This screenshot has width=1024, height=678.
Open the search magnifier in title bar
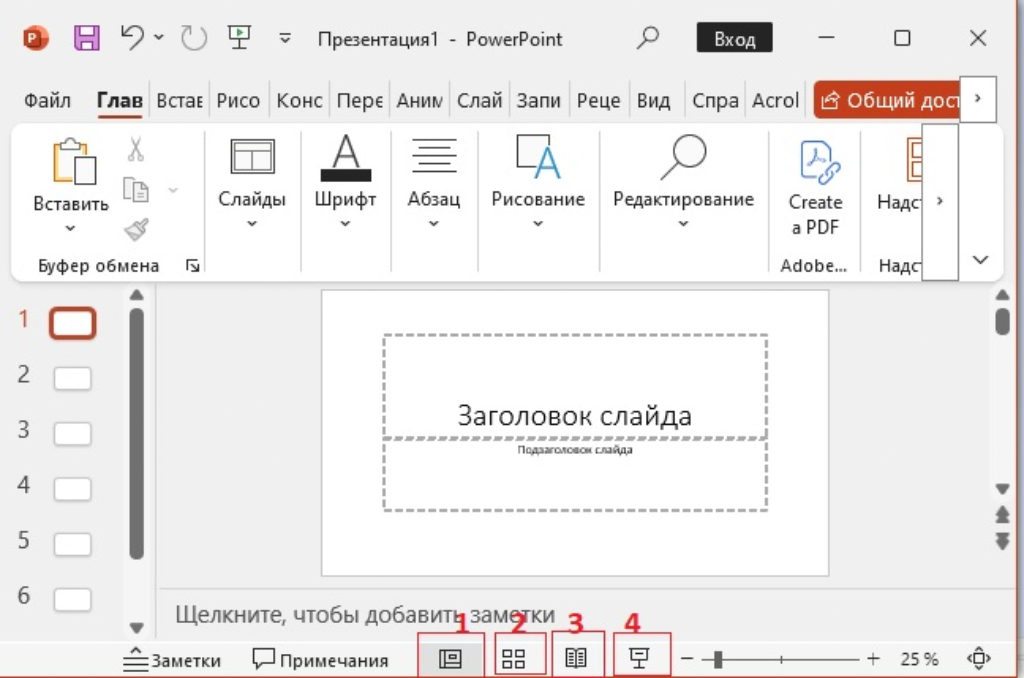click(648, 38)
